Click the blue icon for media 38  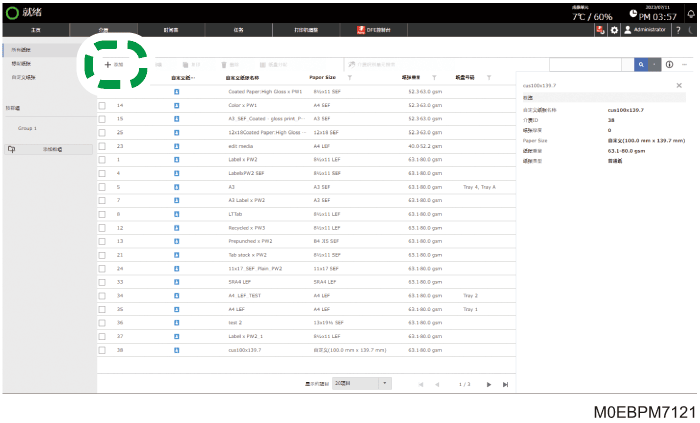tap(176, 350)
